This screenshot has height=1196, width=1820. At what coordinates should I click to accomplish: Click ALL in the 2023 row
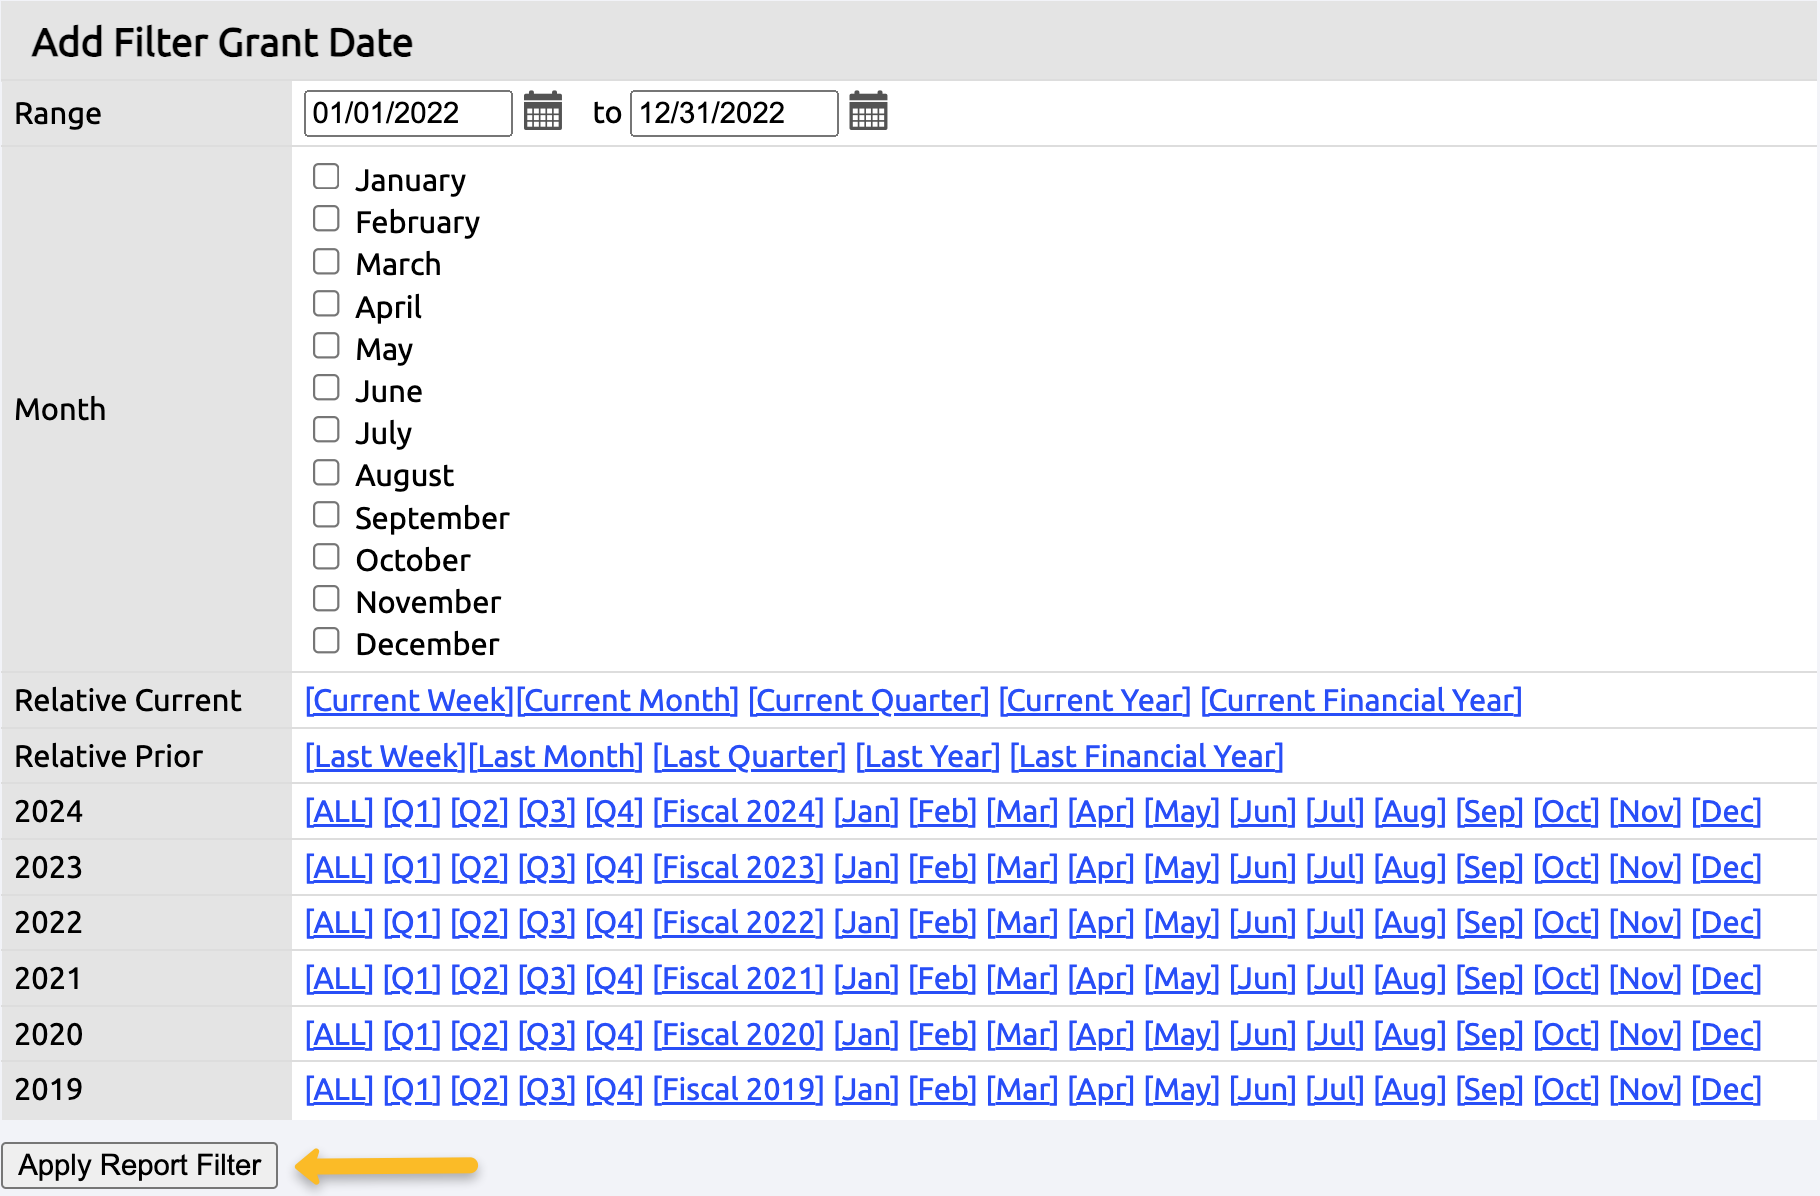(x=339, y=867)
